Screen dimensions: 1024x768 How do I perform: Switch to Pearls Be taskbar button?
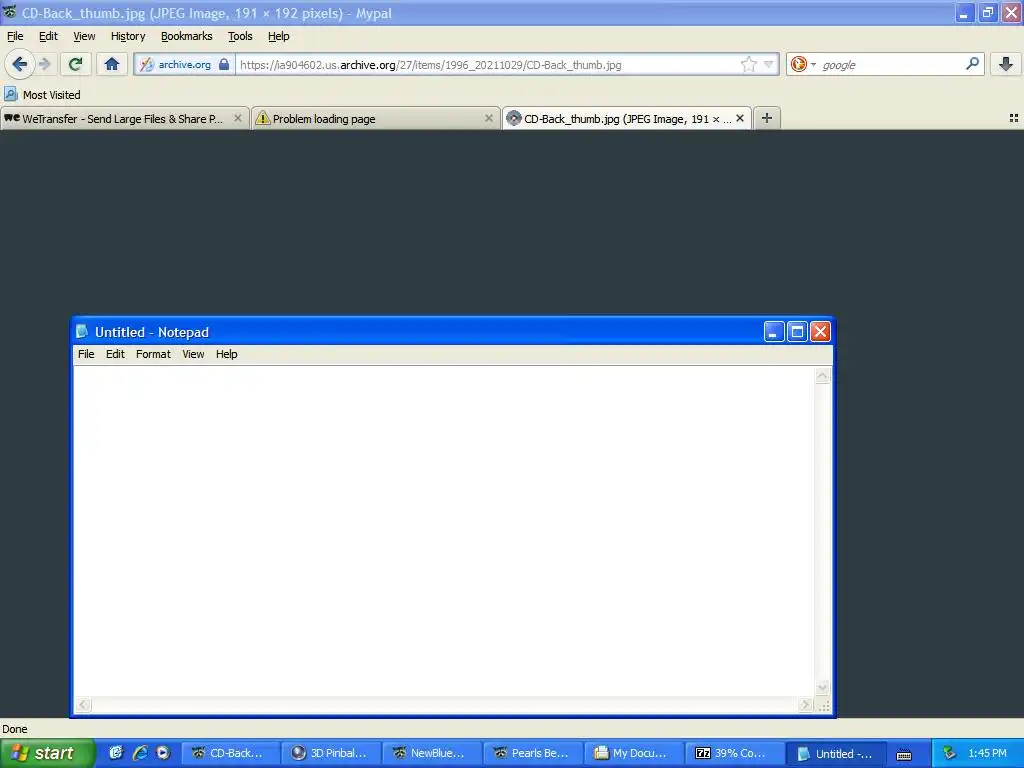[533, 753]
